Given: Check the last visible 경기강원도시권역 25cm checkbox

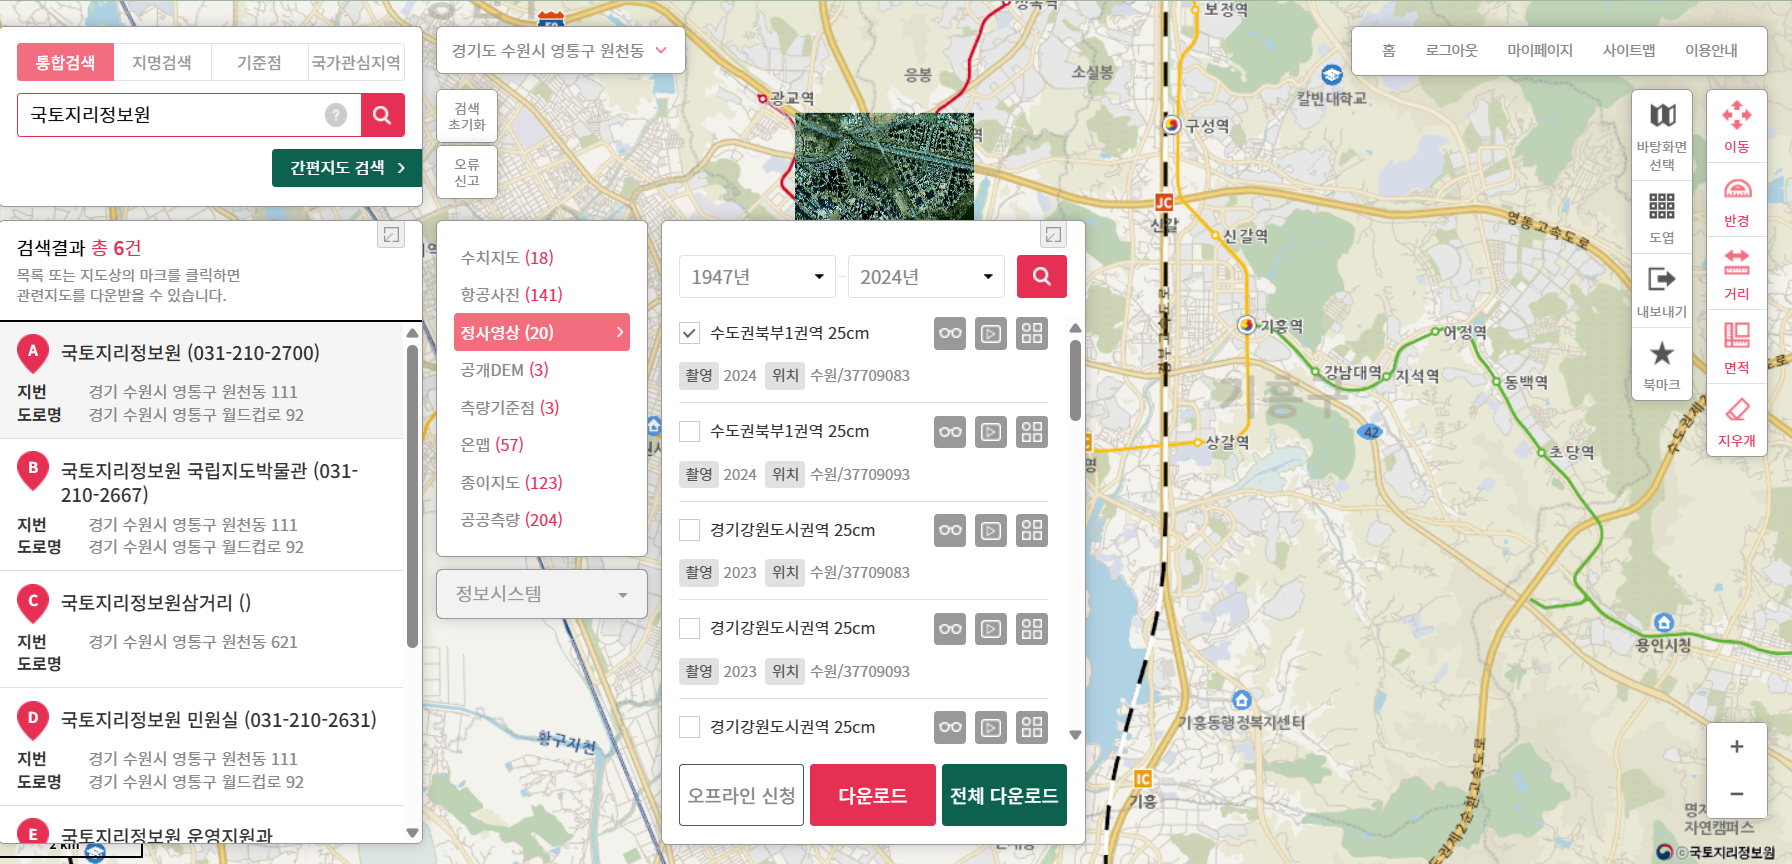Looking at the screenshot, I should point(689,727).
